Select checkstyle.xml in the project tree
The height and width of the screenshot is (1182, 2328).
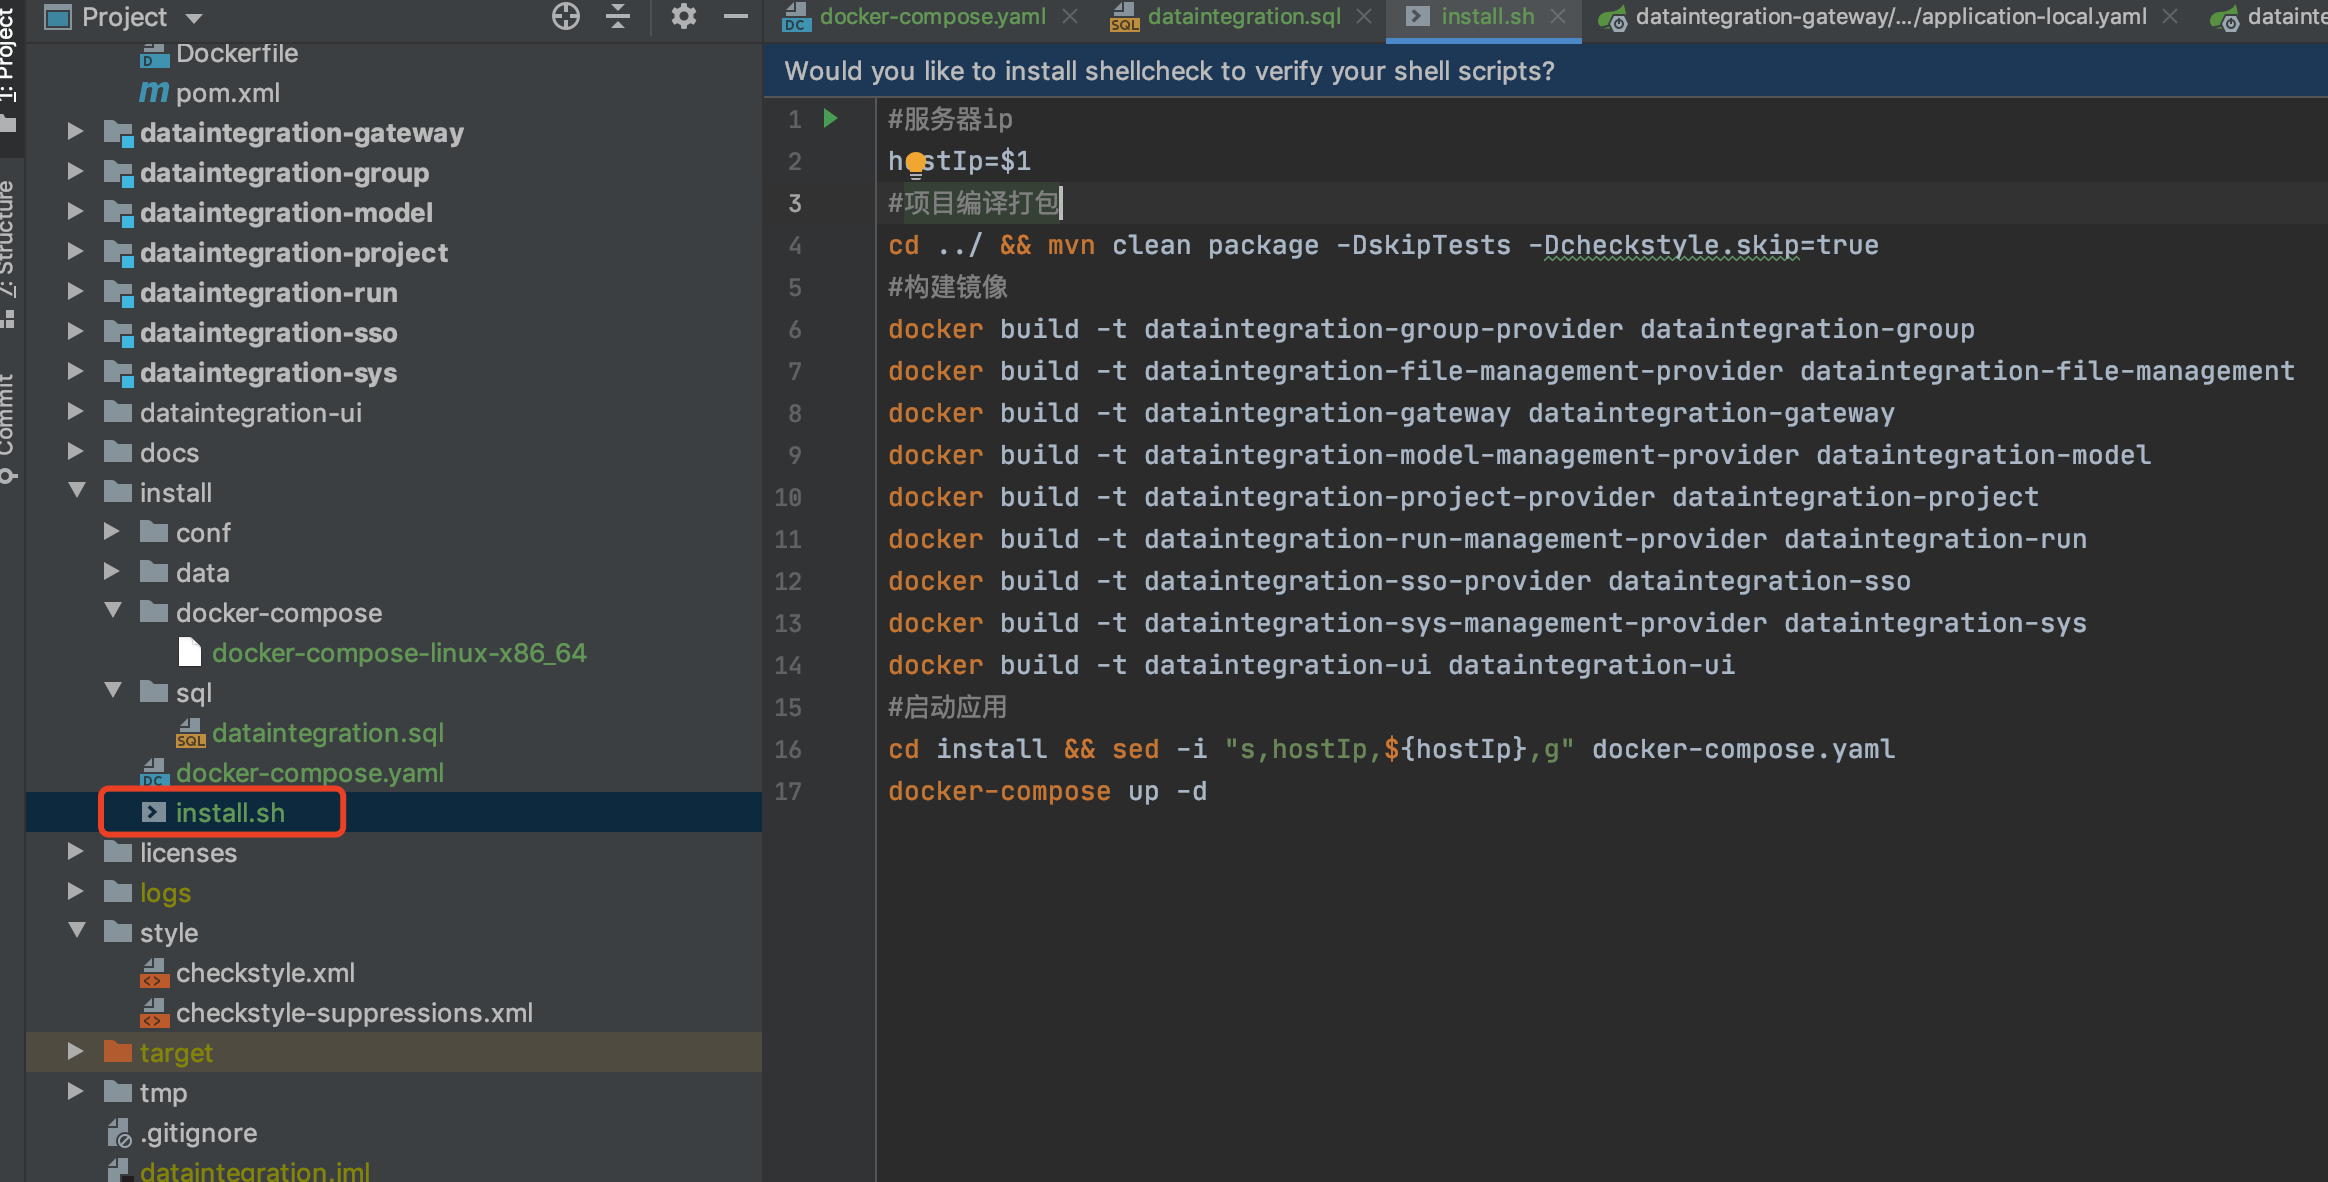pyautogui.click(x=265, y=972)
